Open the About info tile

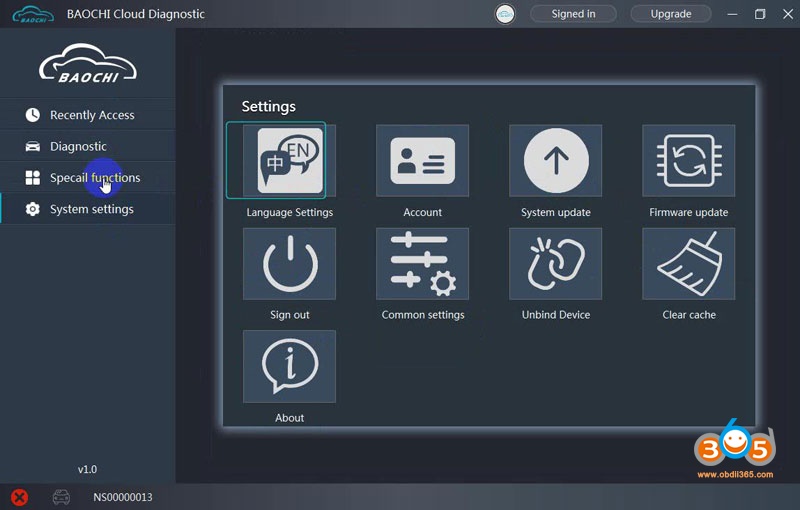[x=289, y=366]
